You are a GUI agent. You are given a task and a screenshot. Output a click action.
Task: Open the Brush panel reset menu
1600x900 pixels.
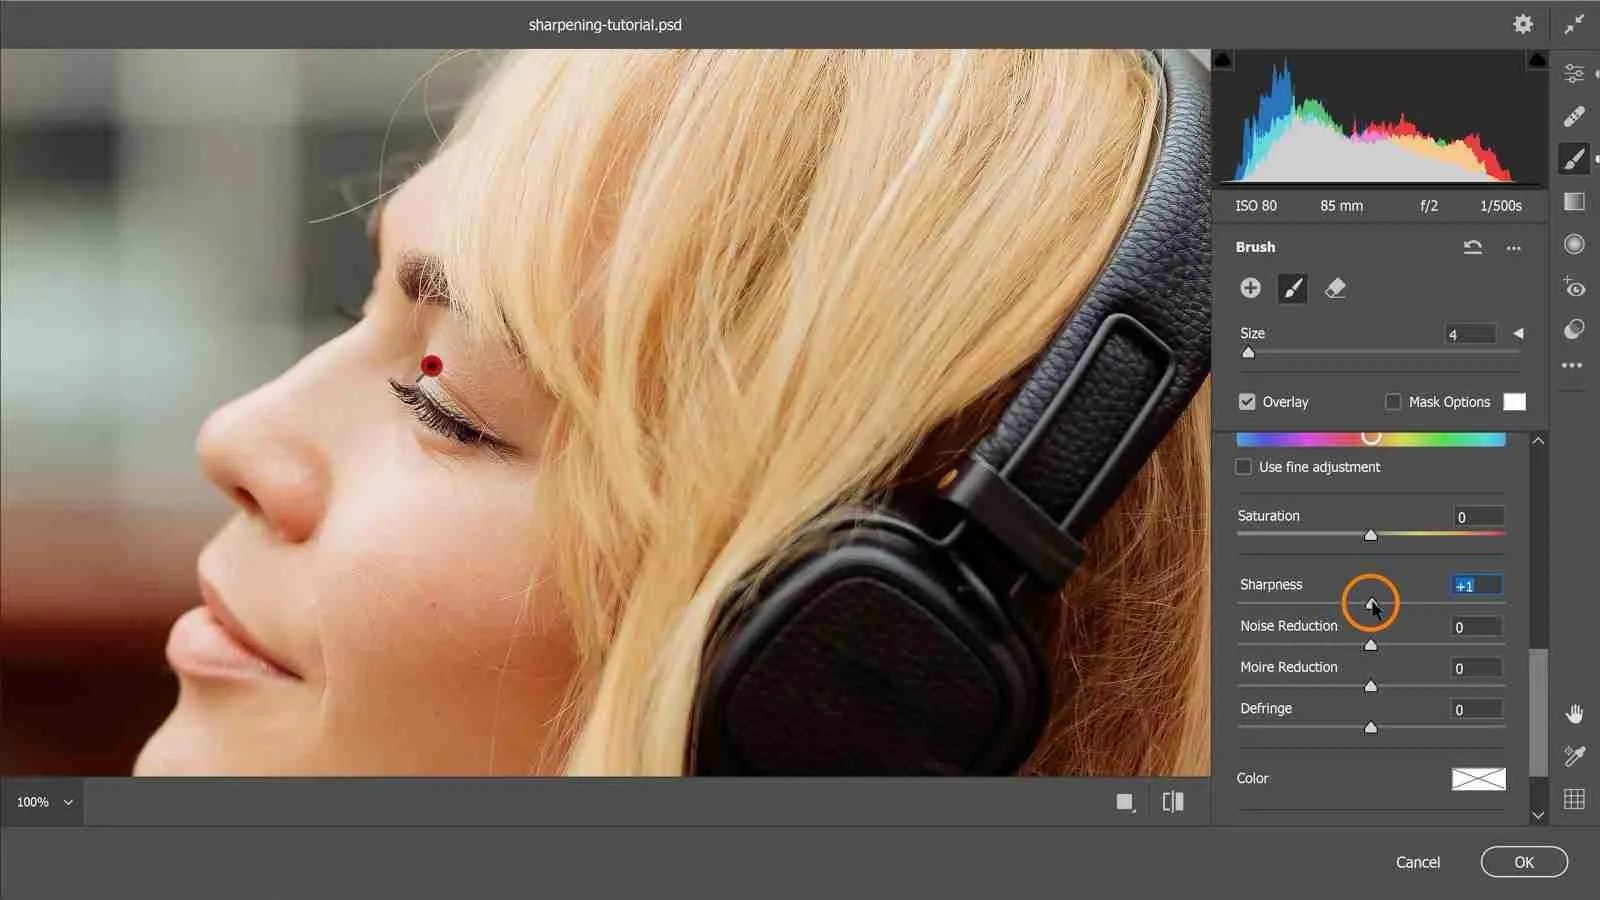coord(1473,247)
